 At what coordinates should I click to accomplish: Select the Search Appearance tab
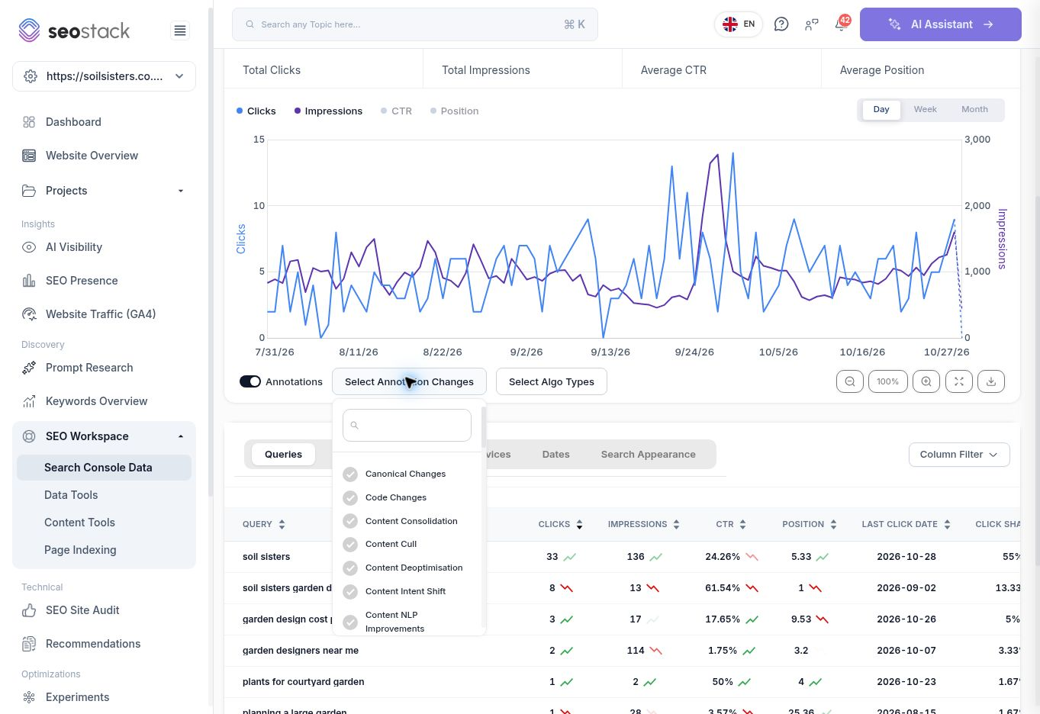[648, 455]
